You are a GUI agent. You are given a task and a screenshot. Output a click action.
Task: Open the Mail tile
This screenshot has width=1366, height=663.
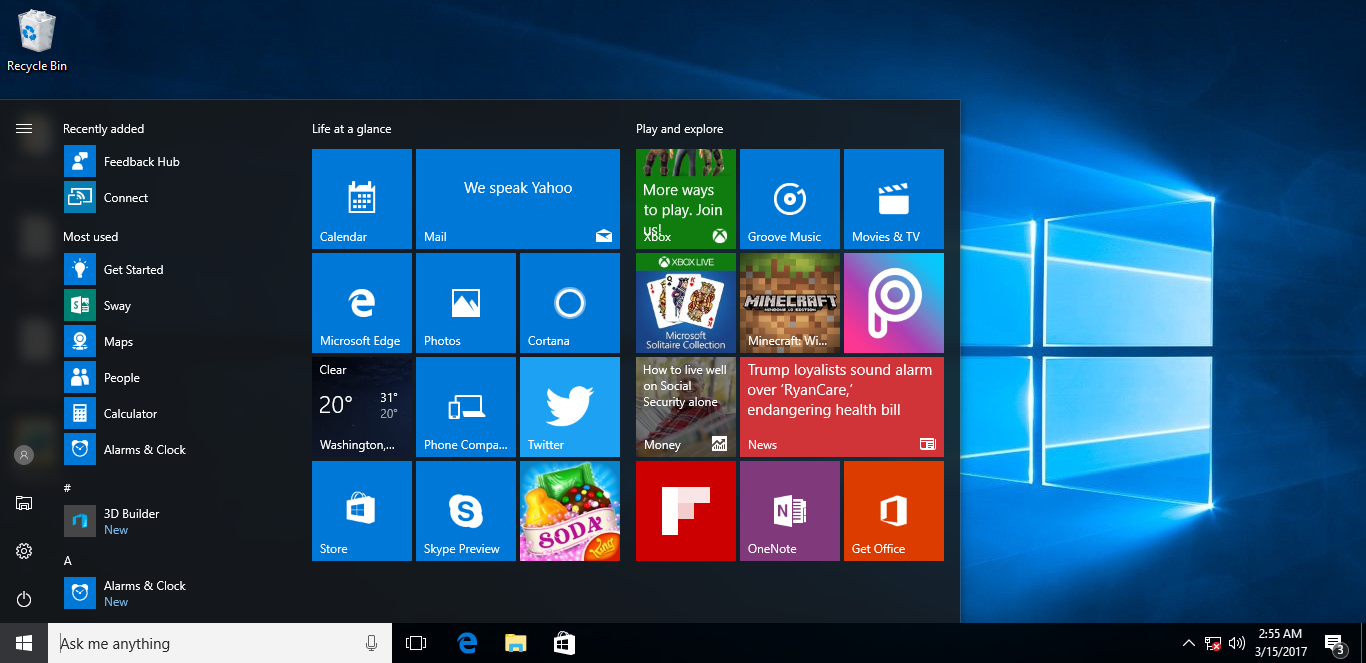point(518,199)
